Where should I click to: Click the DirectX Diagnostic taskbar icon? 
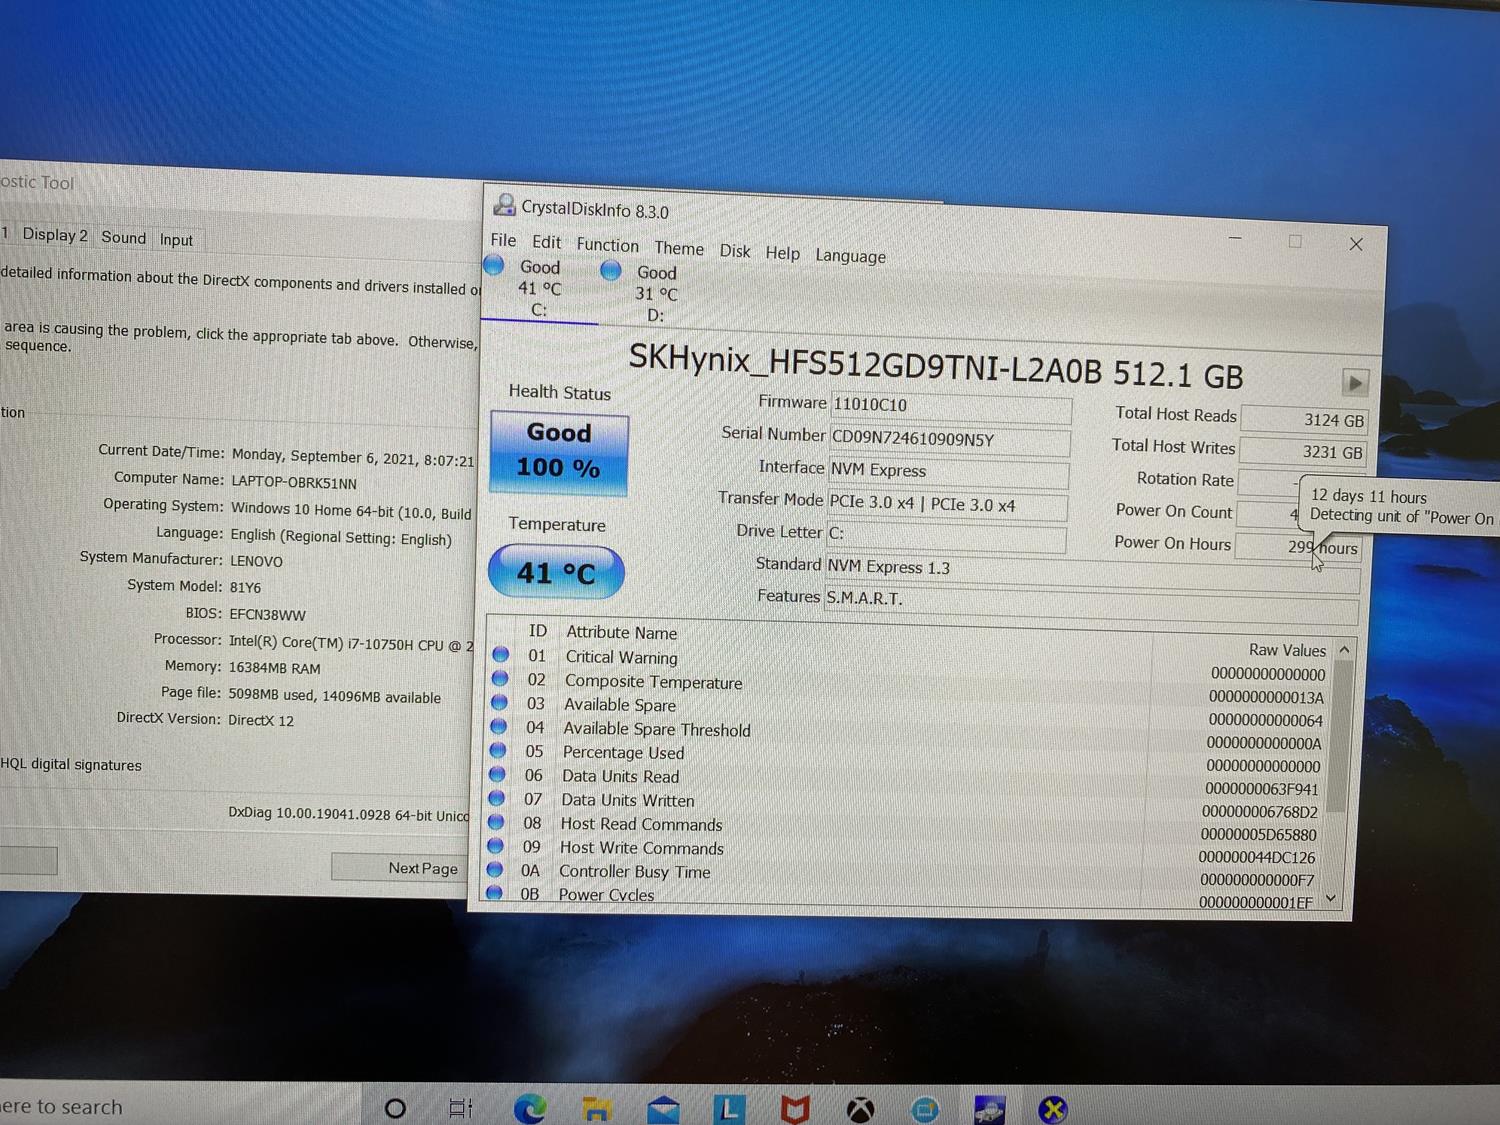point(1052,1109)
